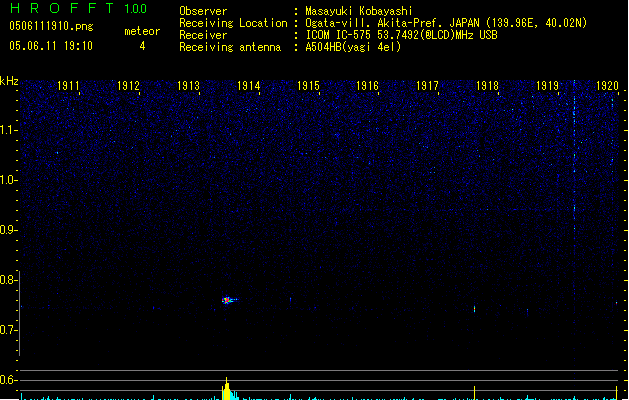Click the kHz axis unit label
The width and height of the screenshot is (629, 400).
(9, 81)
